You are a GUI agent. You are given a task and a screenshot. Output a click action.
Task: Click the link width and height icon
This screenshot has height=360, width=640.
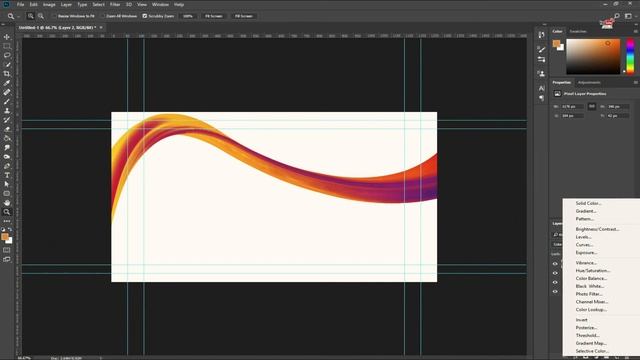[x=592, y=107]
